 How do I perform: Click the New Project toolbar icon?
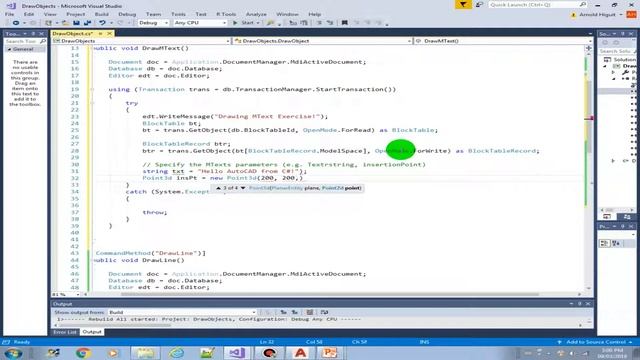pos(48,23)
